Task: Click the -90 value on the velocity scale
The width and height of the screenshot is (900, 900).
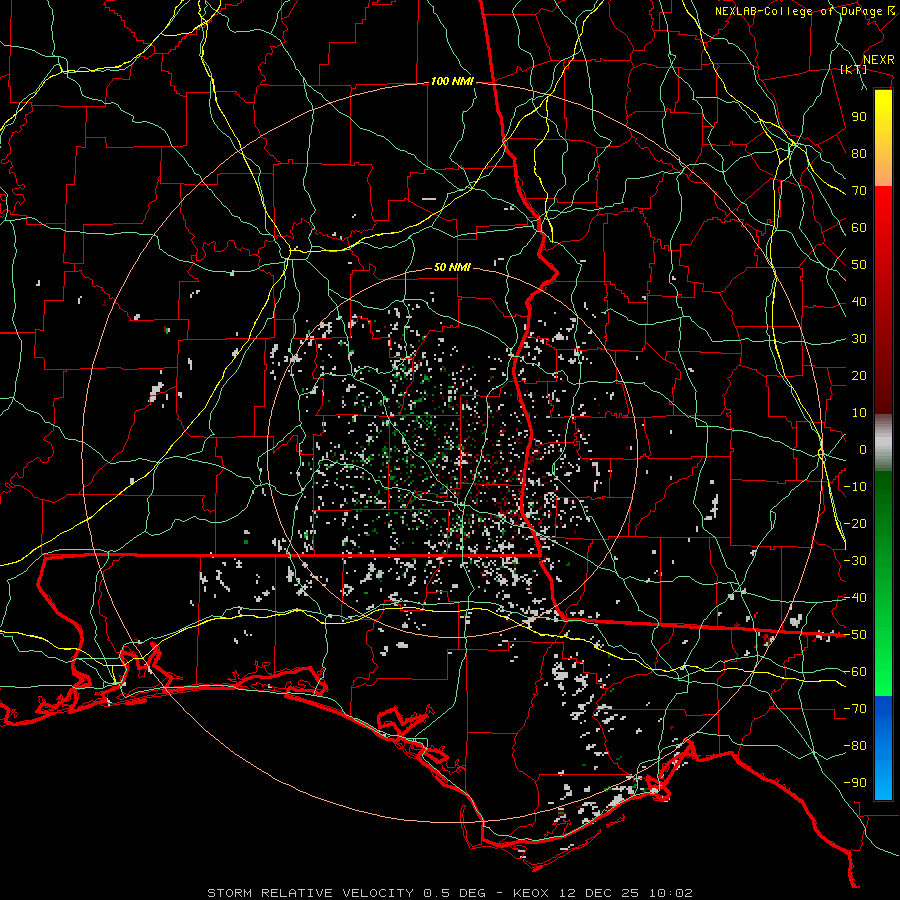Action: [855, 783]
